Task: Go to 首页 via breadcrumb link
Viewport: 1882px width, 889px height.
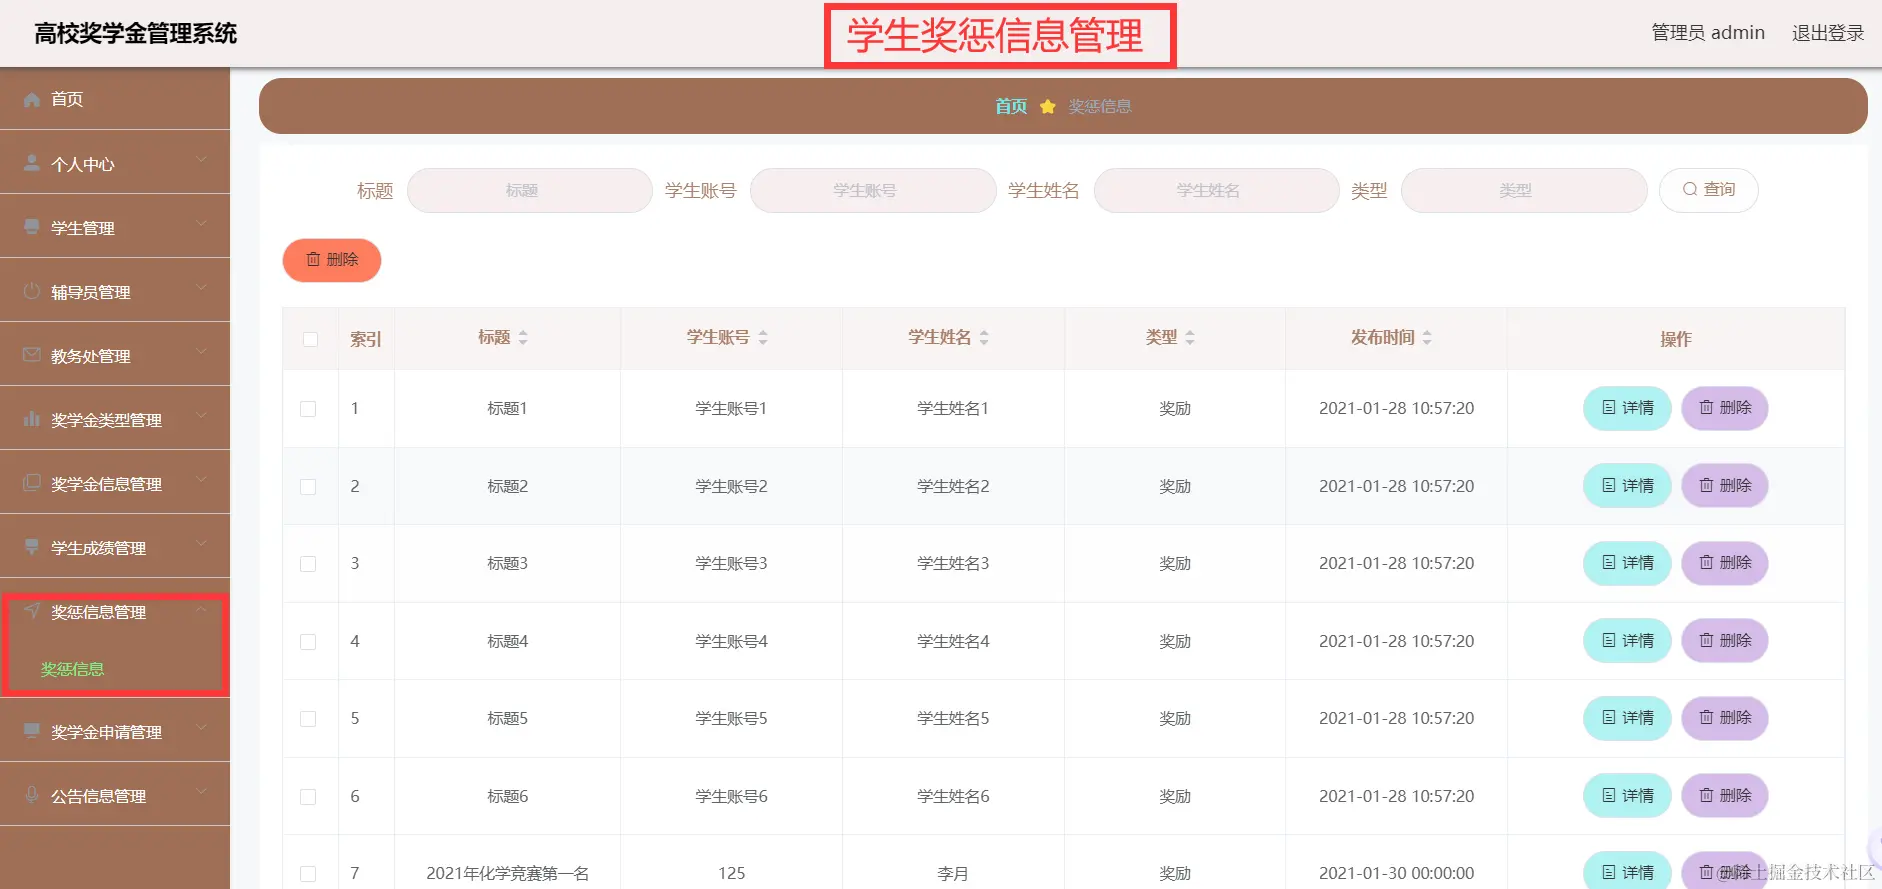Action: pyautogui.click(x=1011, y=106)
